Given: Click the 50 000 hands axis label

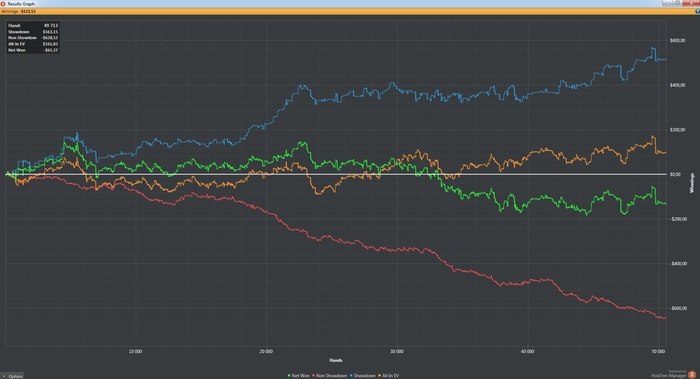Looking at the screenshot, I should point(658,351).
